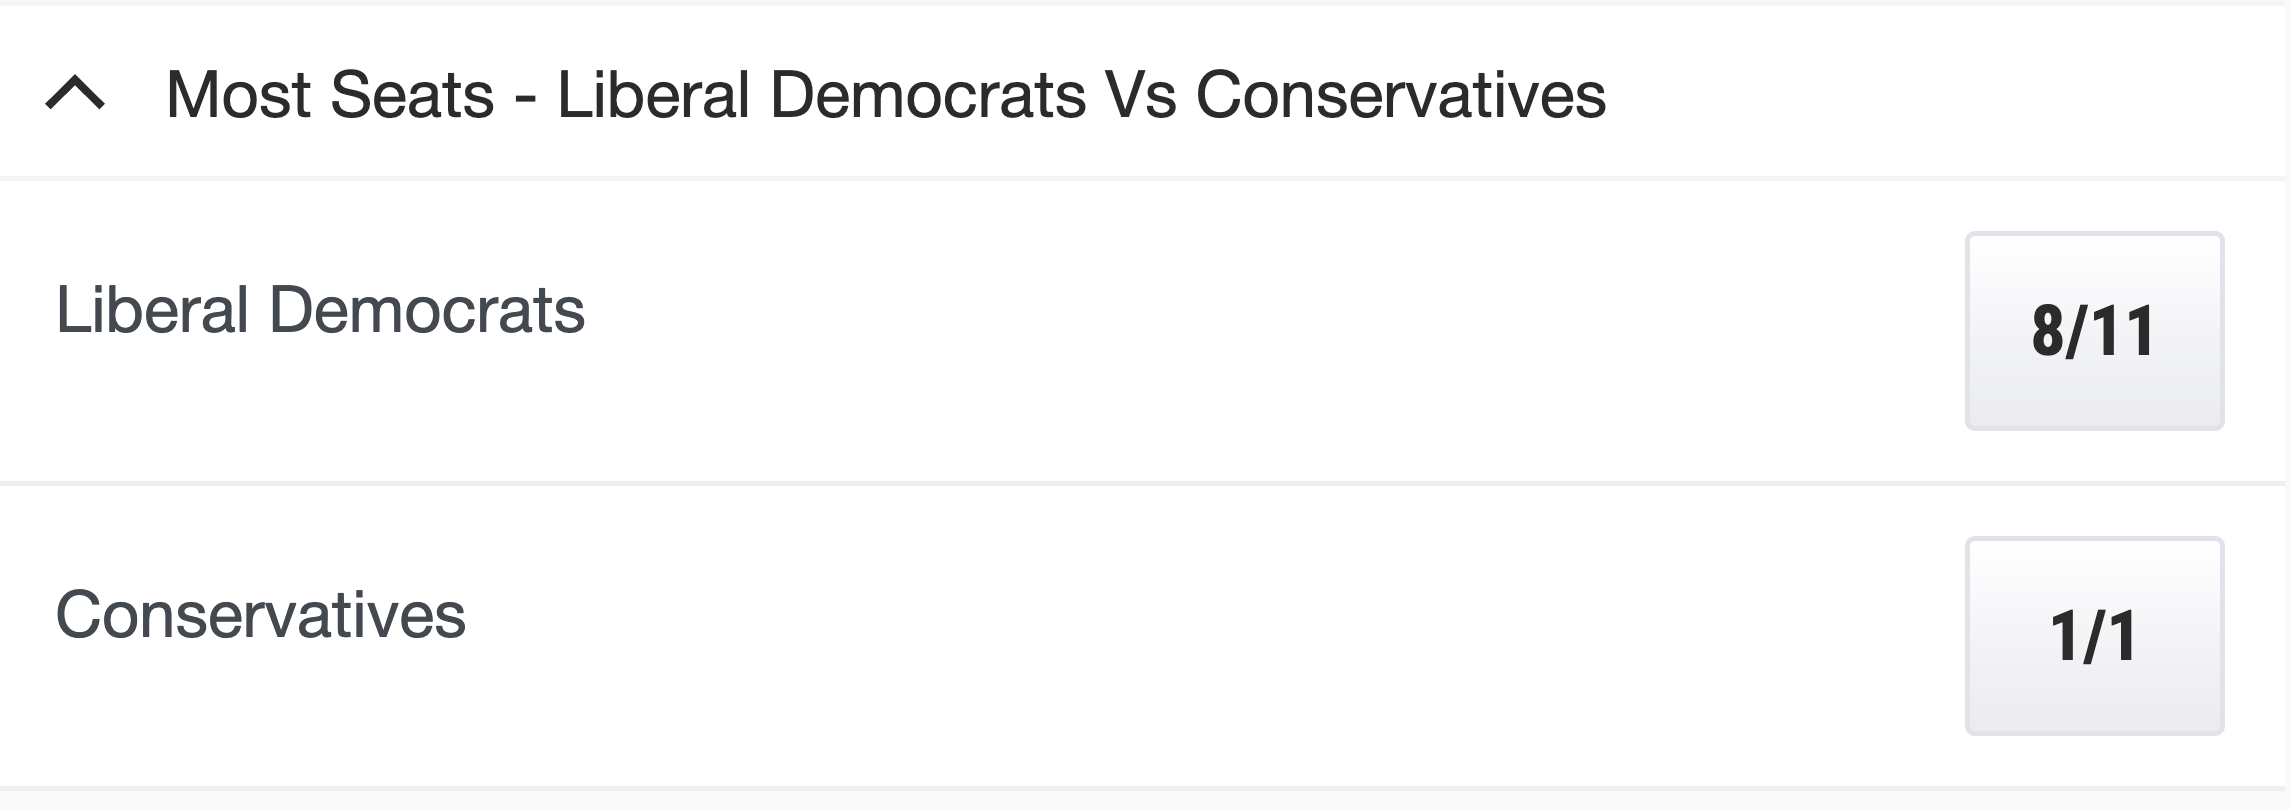This screenshot has height=810, width=2290.
Task: Click the Most Seats market title text
Action: pyautogui.click(x=885, y=95)
